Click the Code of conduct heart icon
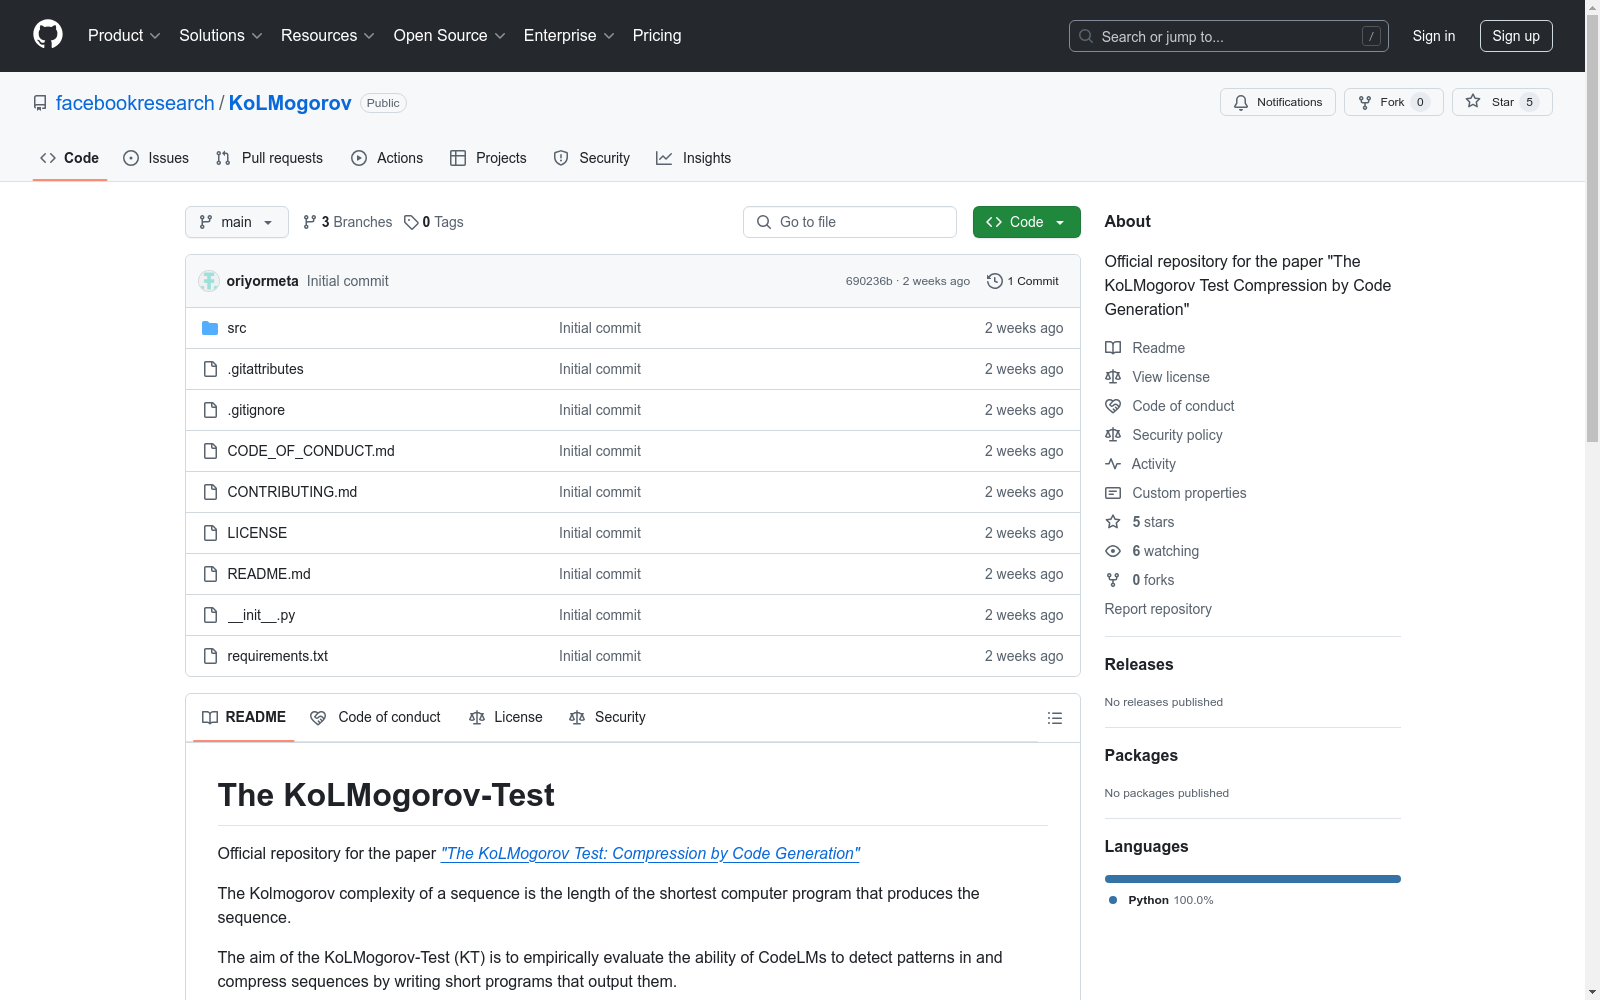Image resolution: width=1600 pixels, height=1000 pixels. (1113, 406)
